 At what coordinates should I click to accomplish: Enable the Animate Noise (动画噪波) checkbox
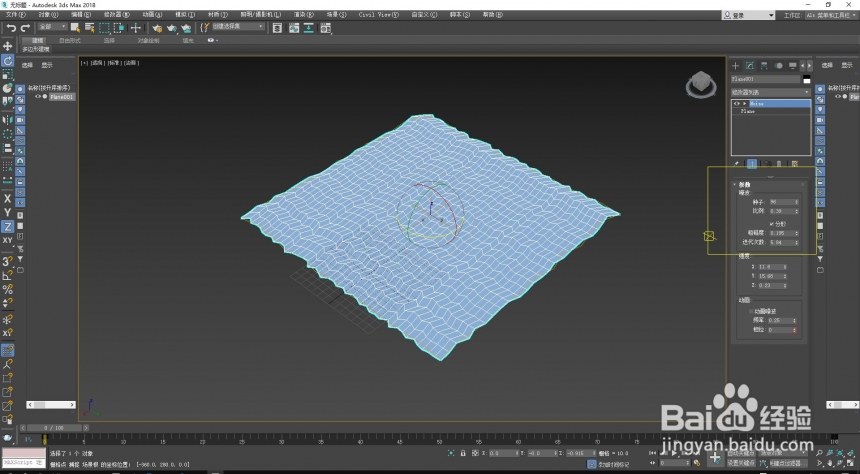pos(751,311)
